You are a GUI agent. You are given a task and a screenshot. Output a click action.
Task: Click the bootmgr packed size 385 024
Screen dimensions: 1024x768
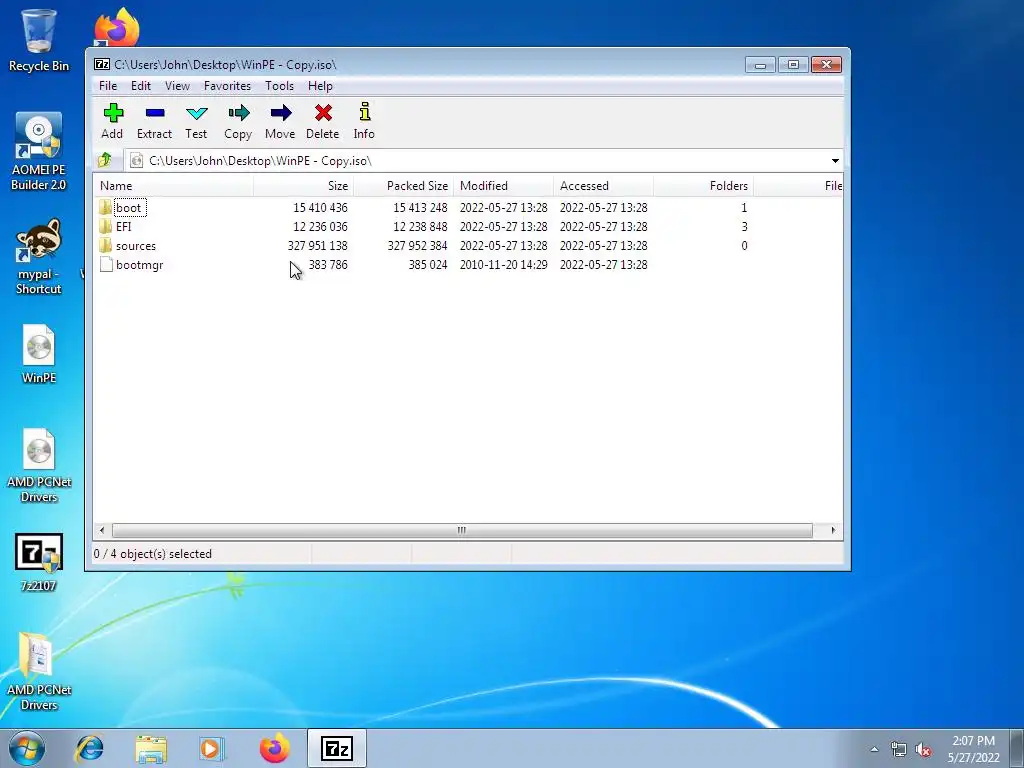pos(428,264)
